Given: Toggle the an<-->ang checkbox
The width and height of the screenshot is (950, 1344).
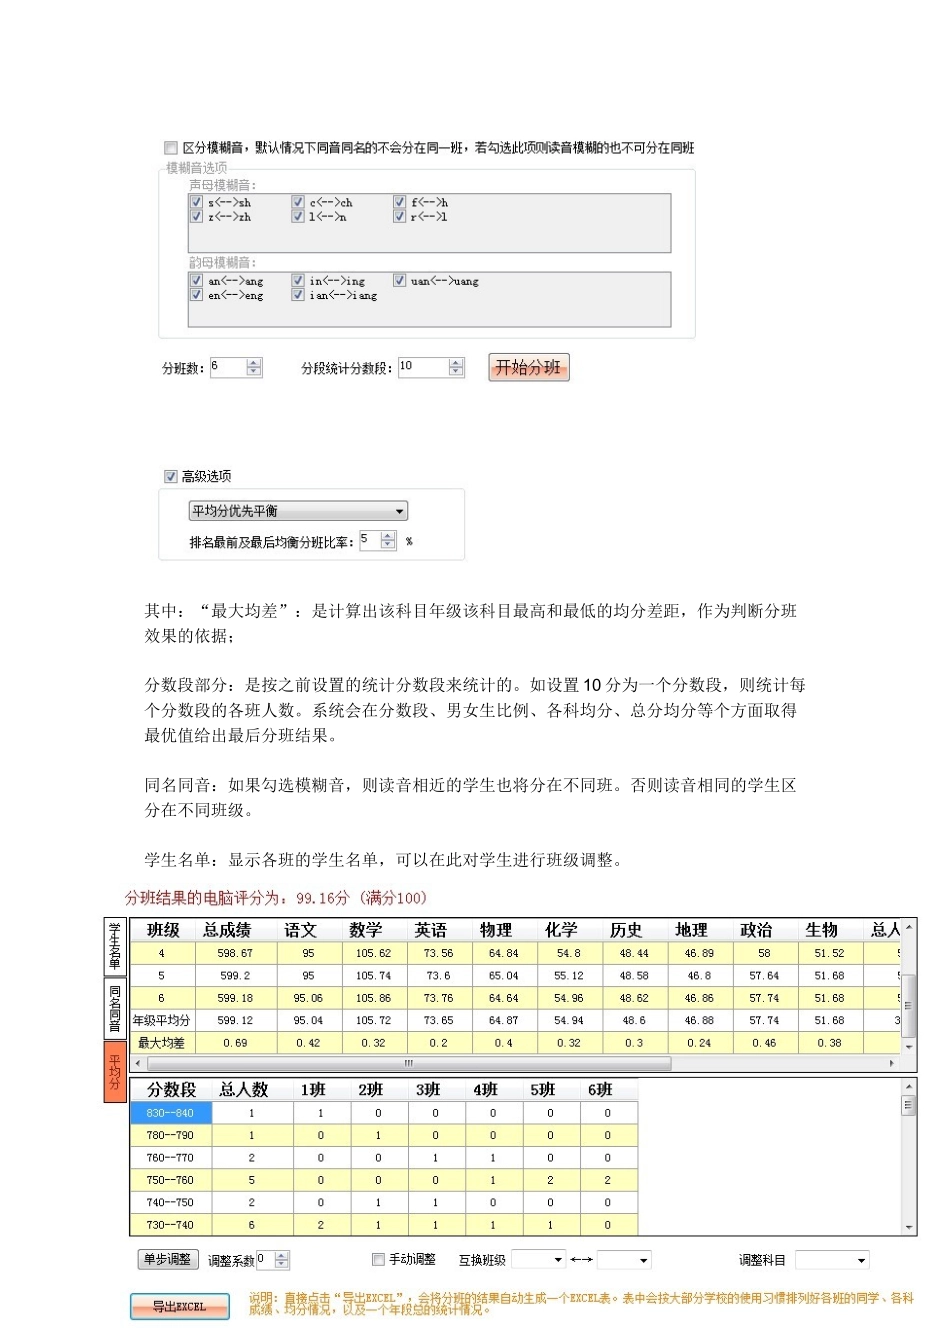Looking at the screenshot, I should [x=196, y=281].
